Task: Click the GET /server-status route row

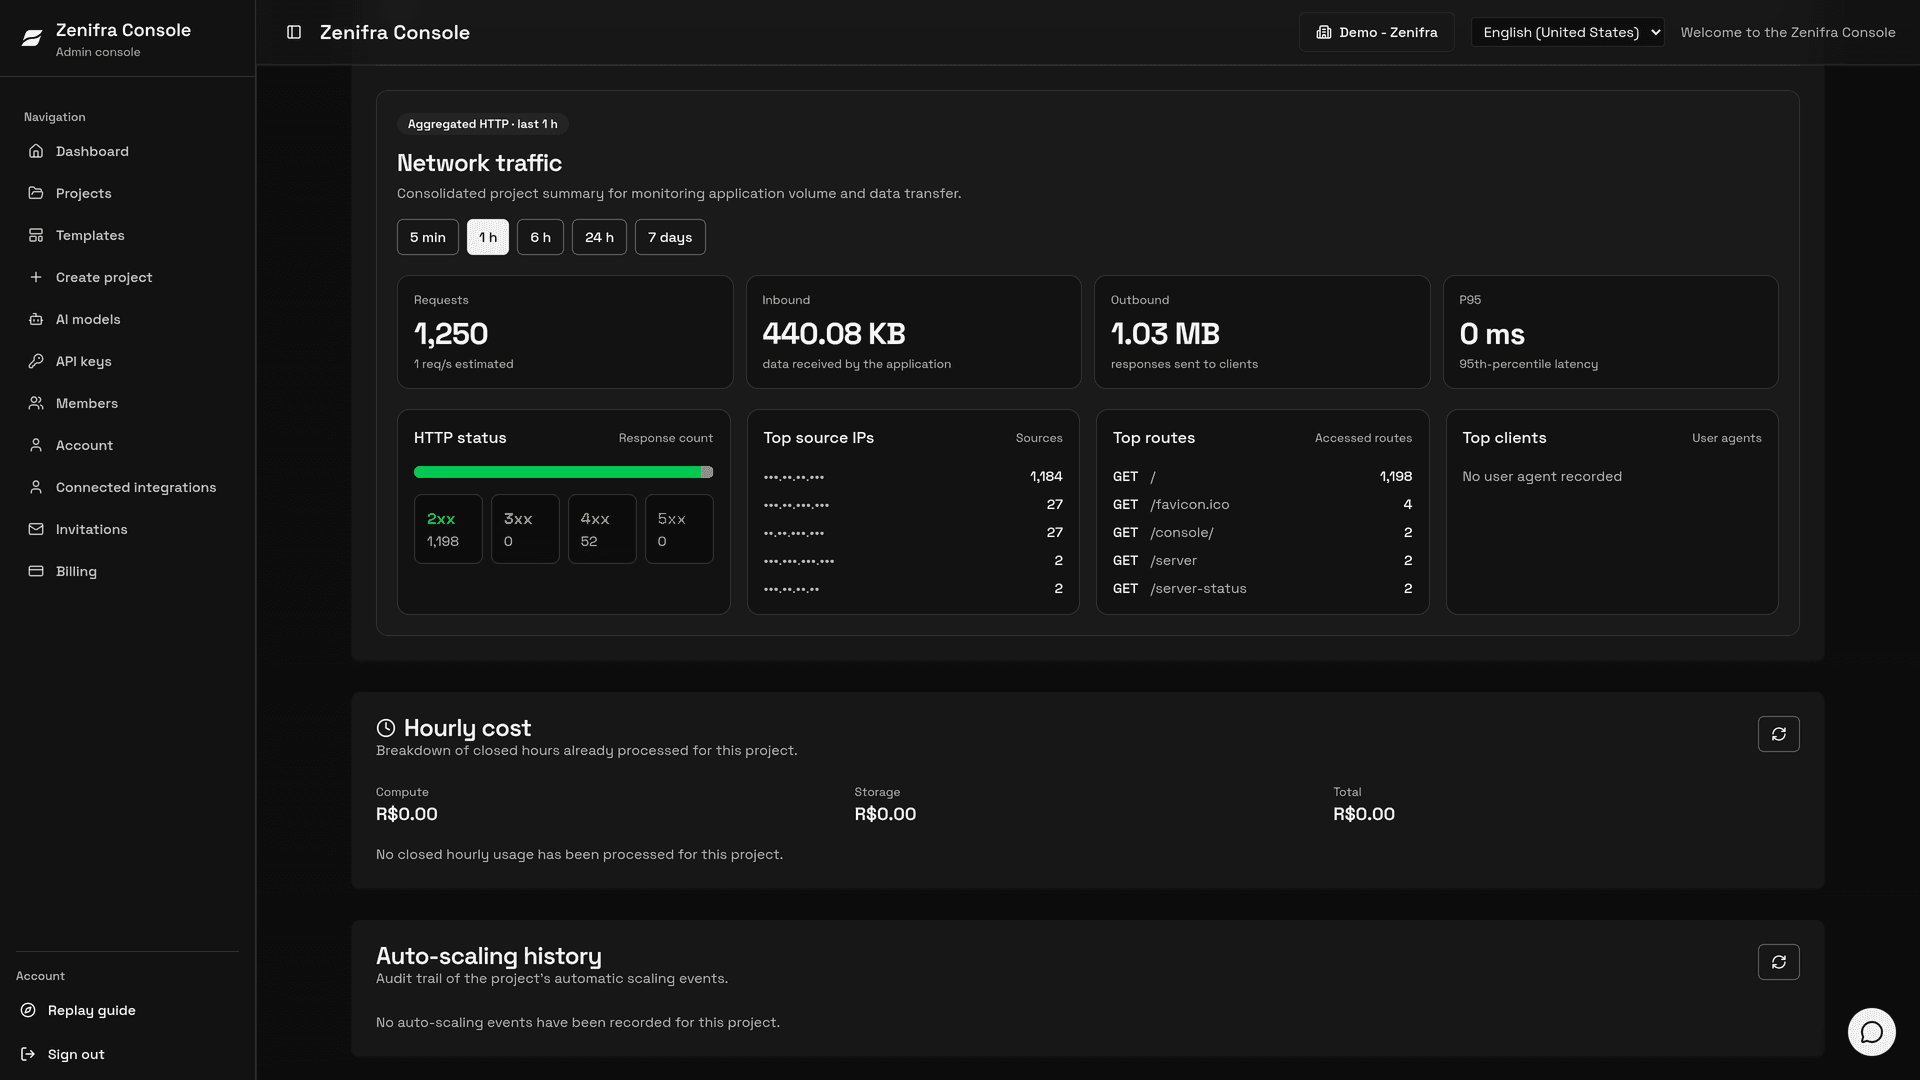Action: coord(1262,589)
